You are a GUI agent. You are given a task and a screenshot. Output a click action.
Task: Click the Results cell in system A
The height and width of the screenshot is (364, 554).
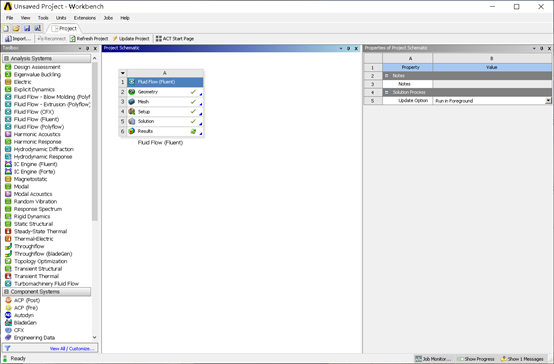pos(165,131)
